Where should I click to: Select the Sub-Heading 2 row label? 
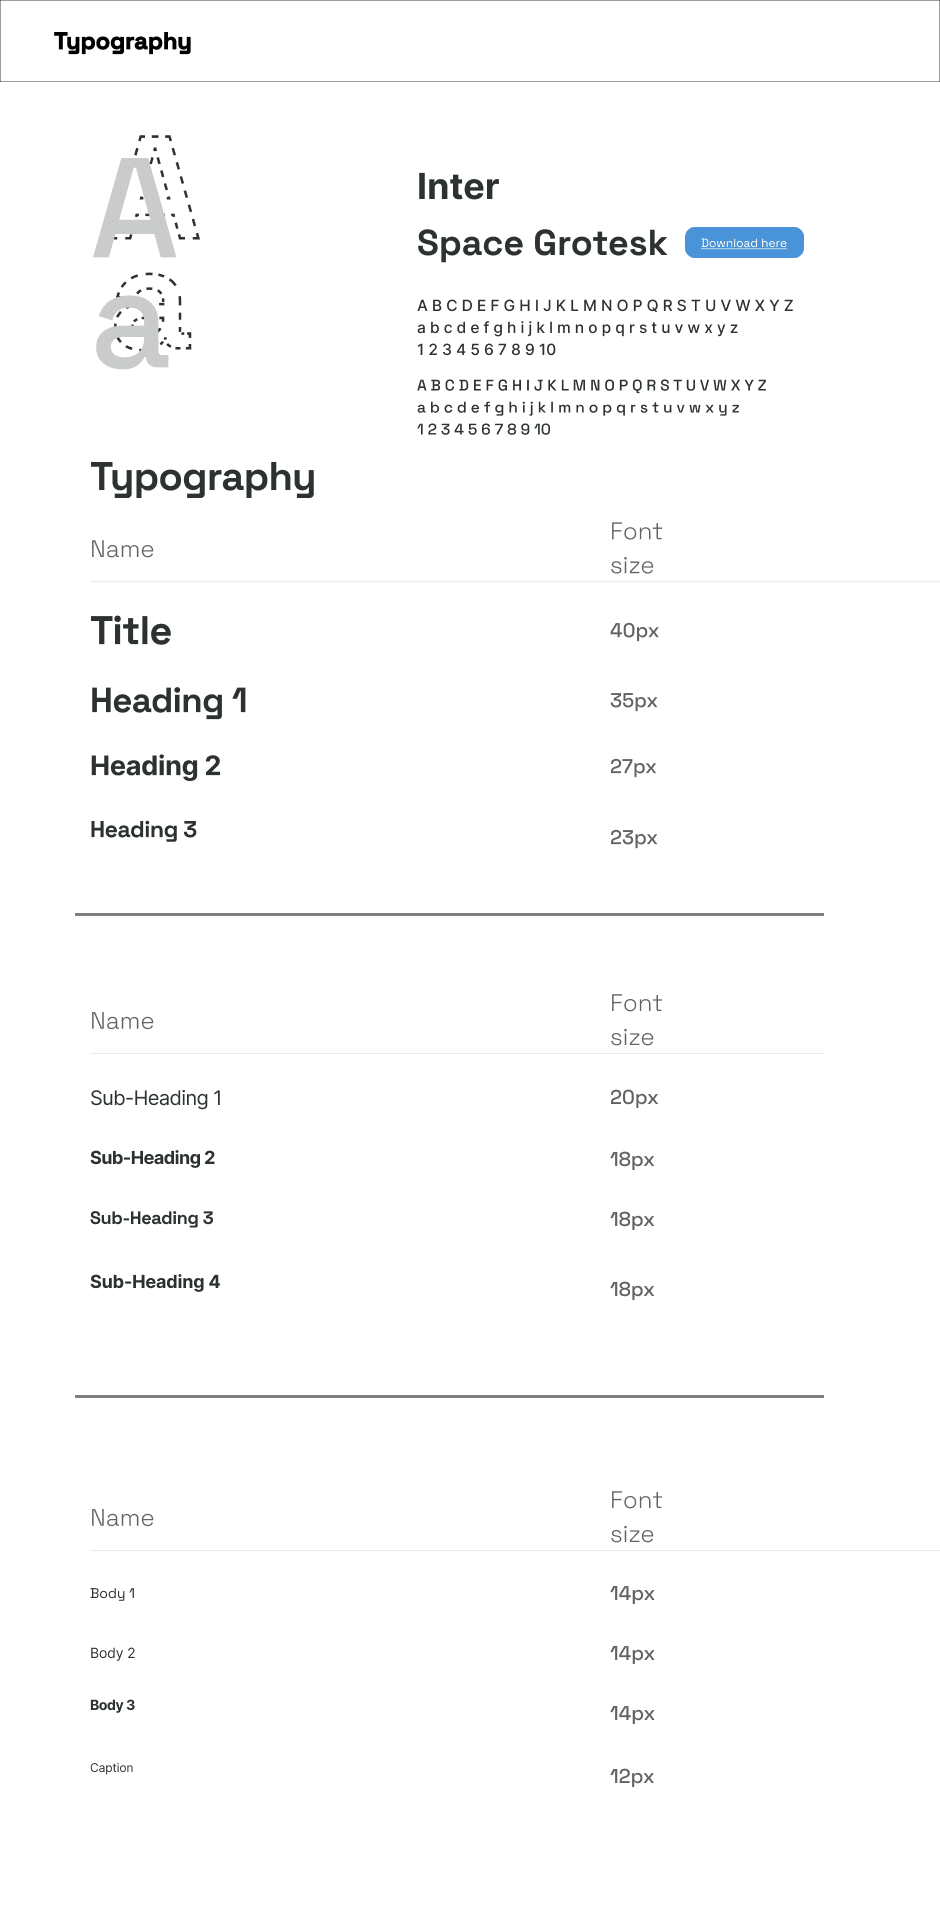pos(152,1158)
